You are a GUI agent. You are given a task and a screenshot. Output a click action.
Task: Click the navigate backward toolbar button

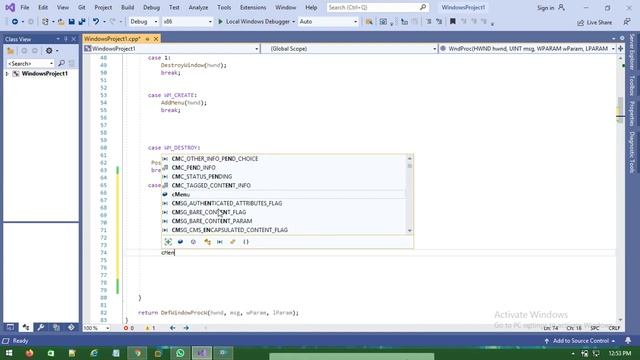(x=15, y=22)
